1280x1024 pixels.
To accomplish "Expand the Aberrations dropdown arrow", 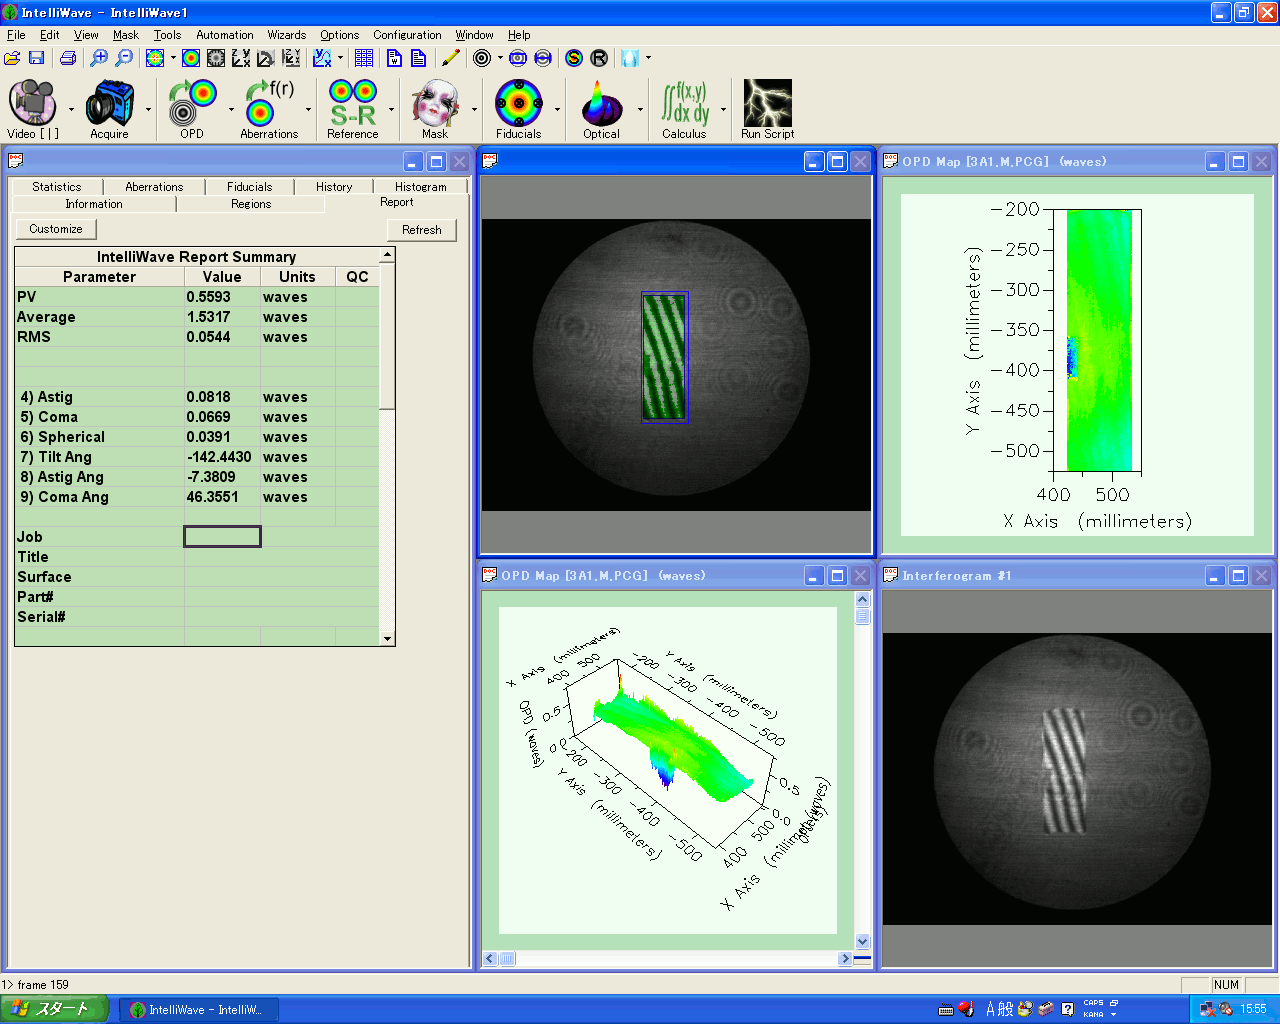I will [308, 109].
